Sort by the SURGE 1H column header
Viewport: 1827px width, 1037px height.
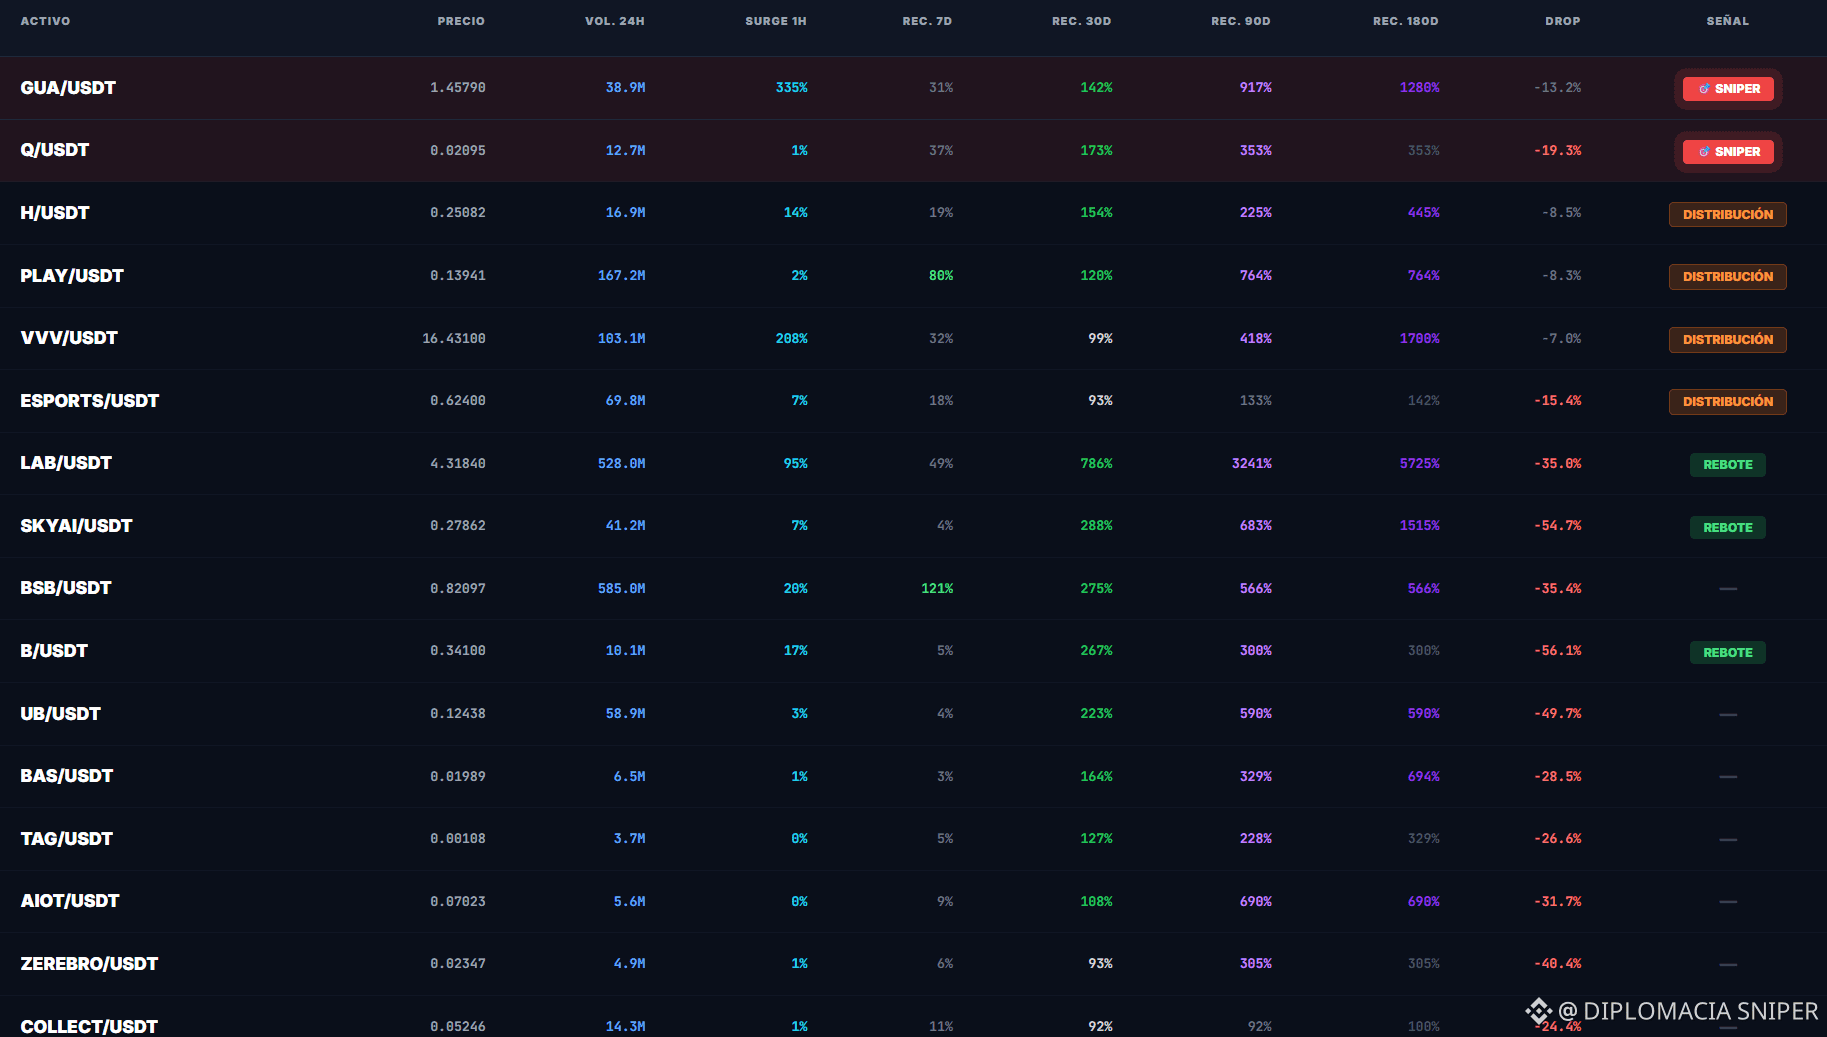point(775,21)
